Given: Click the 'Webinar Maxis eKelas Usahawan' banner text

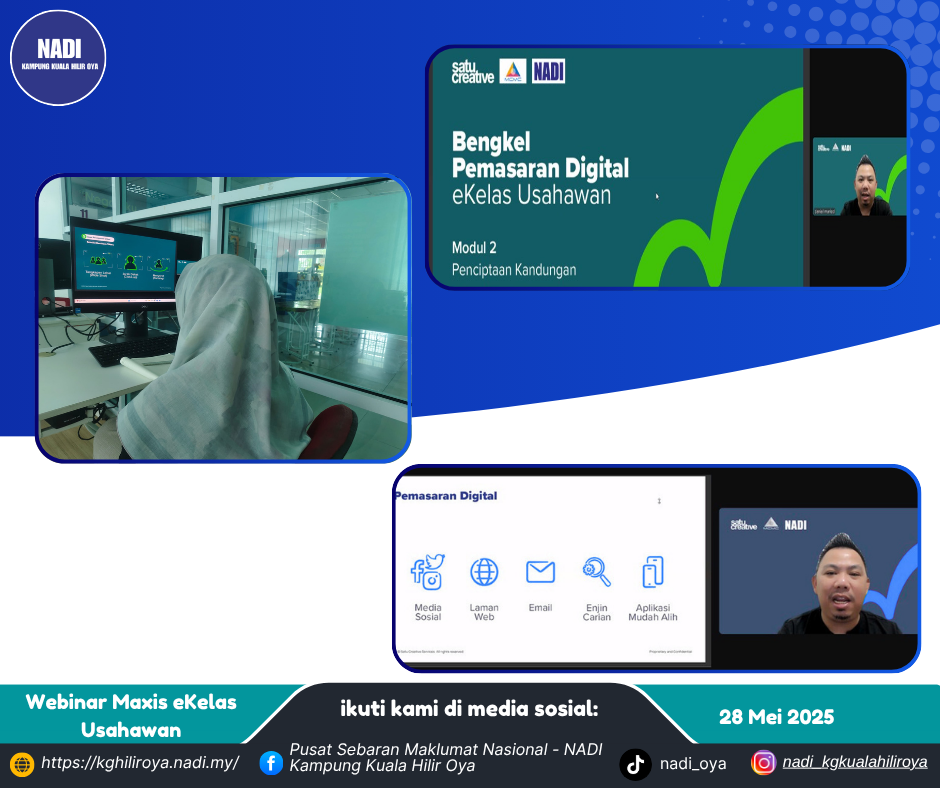Looking at the screenshot, I should (x=131, y=715).
